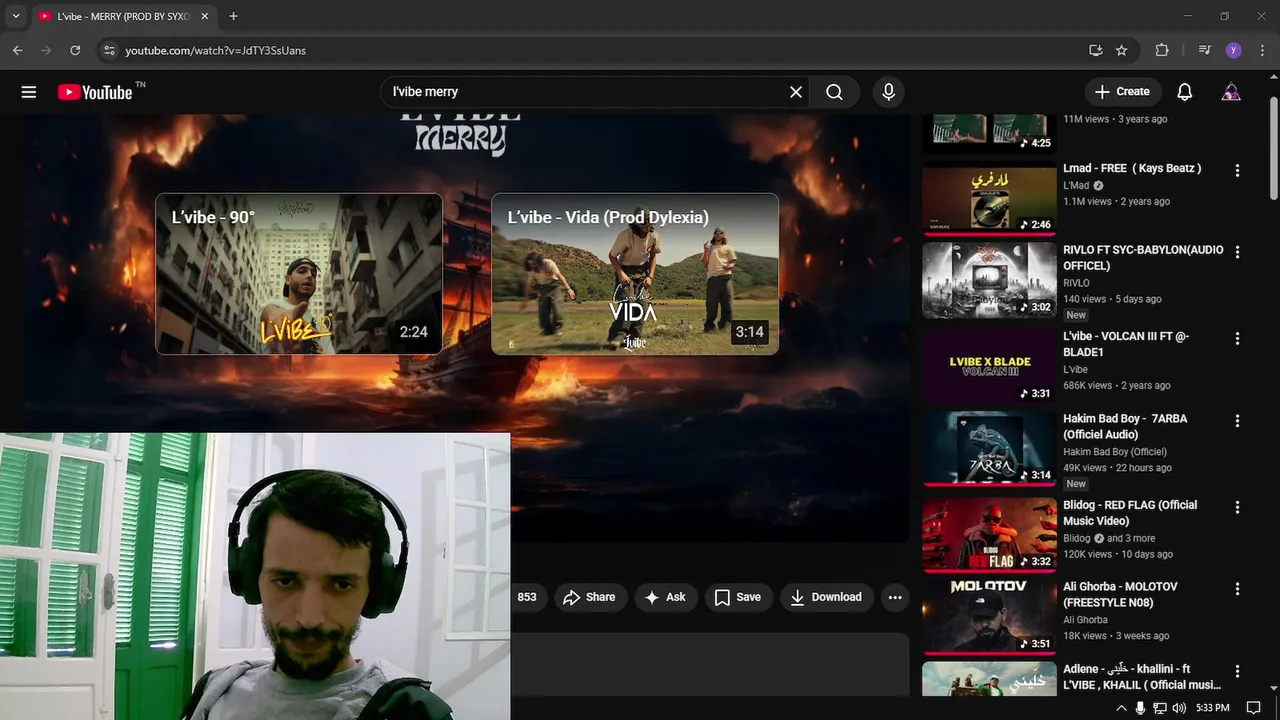
Task: Open title "Blidog - RED FLAG (Official Music Video)"
Action: click(x=1130, y=513)
